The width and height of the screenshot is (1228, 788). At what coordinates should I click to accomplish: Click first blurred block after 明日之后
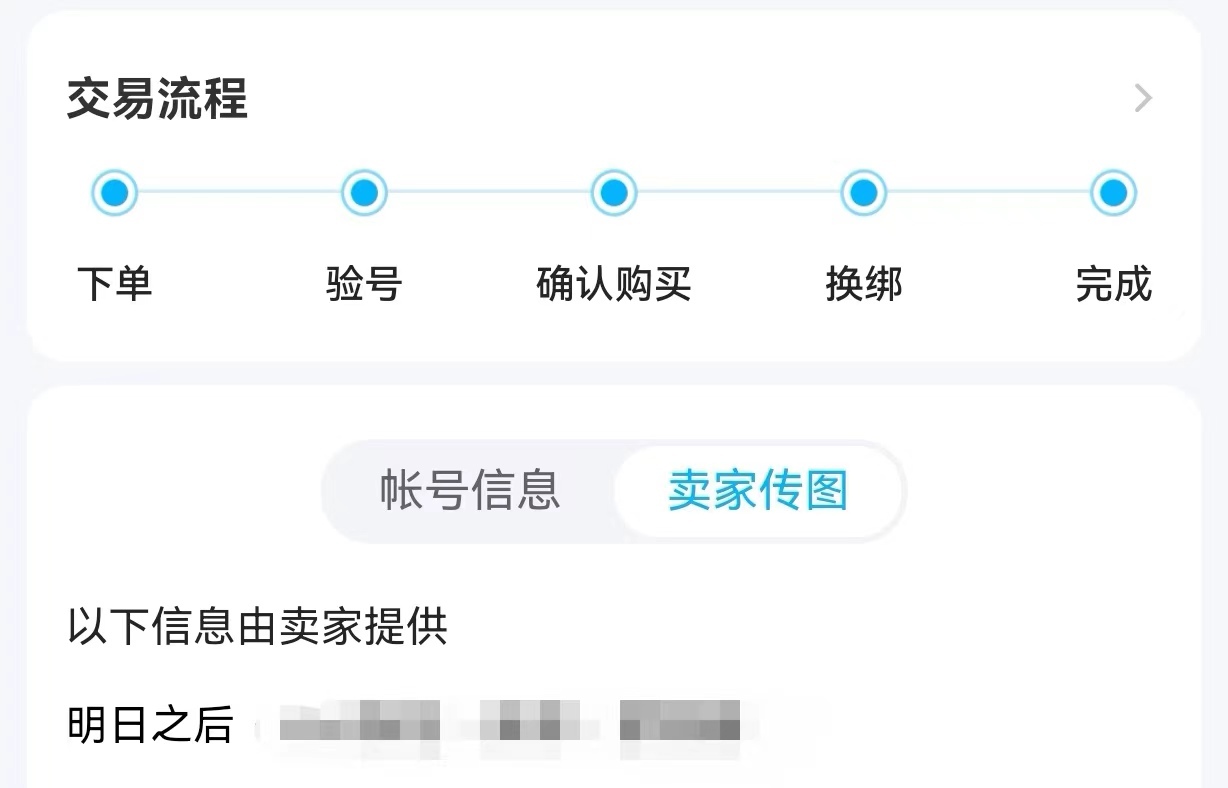[358, 722]
